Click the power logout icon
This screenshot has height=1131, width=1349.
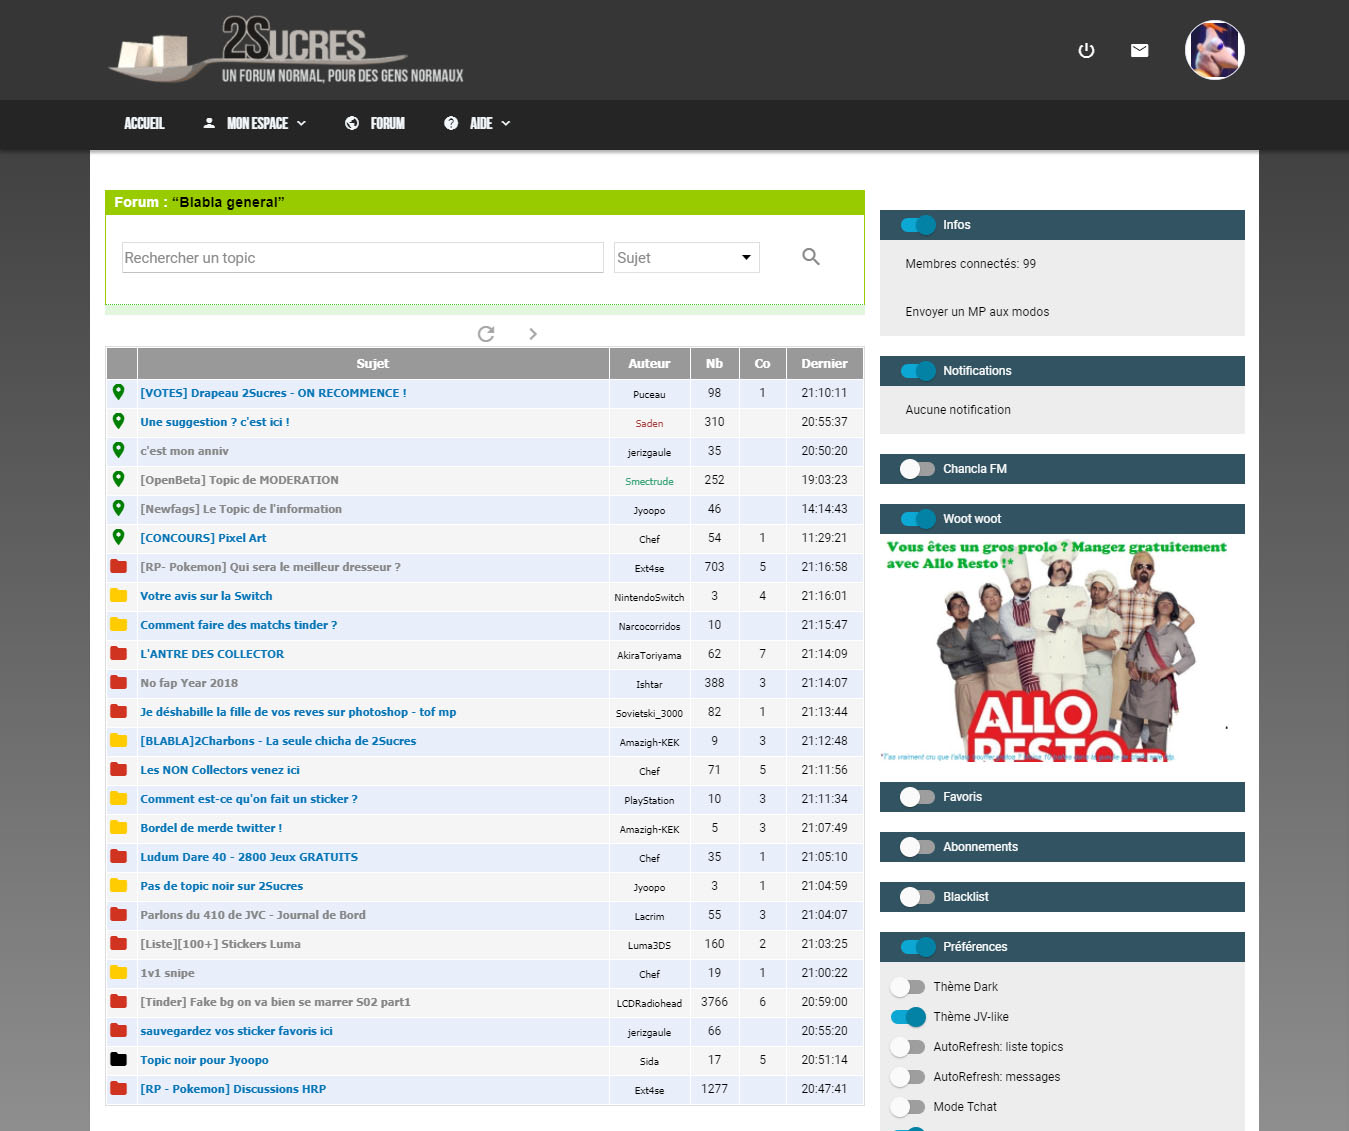click(1086, 50)
